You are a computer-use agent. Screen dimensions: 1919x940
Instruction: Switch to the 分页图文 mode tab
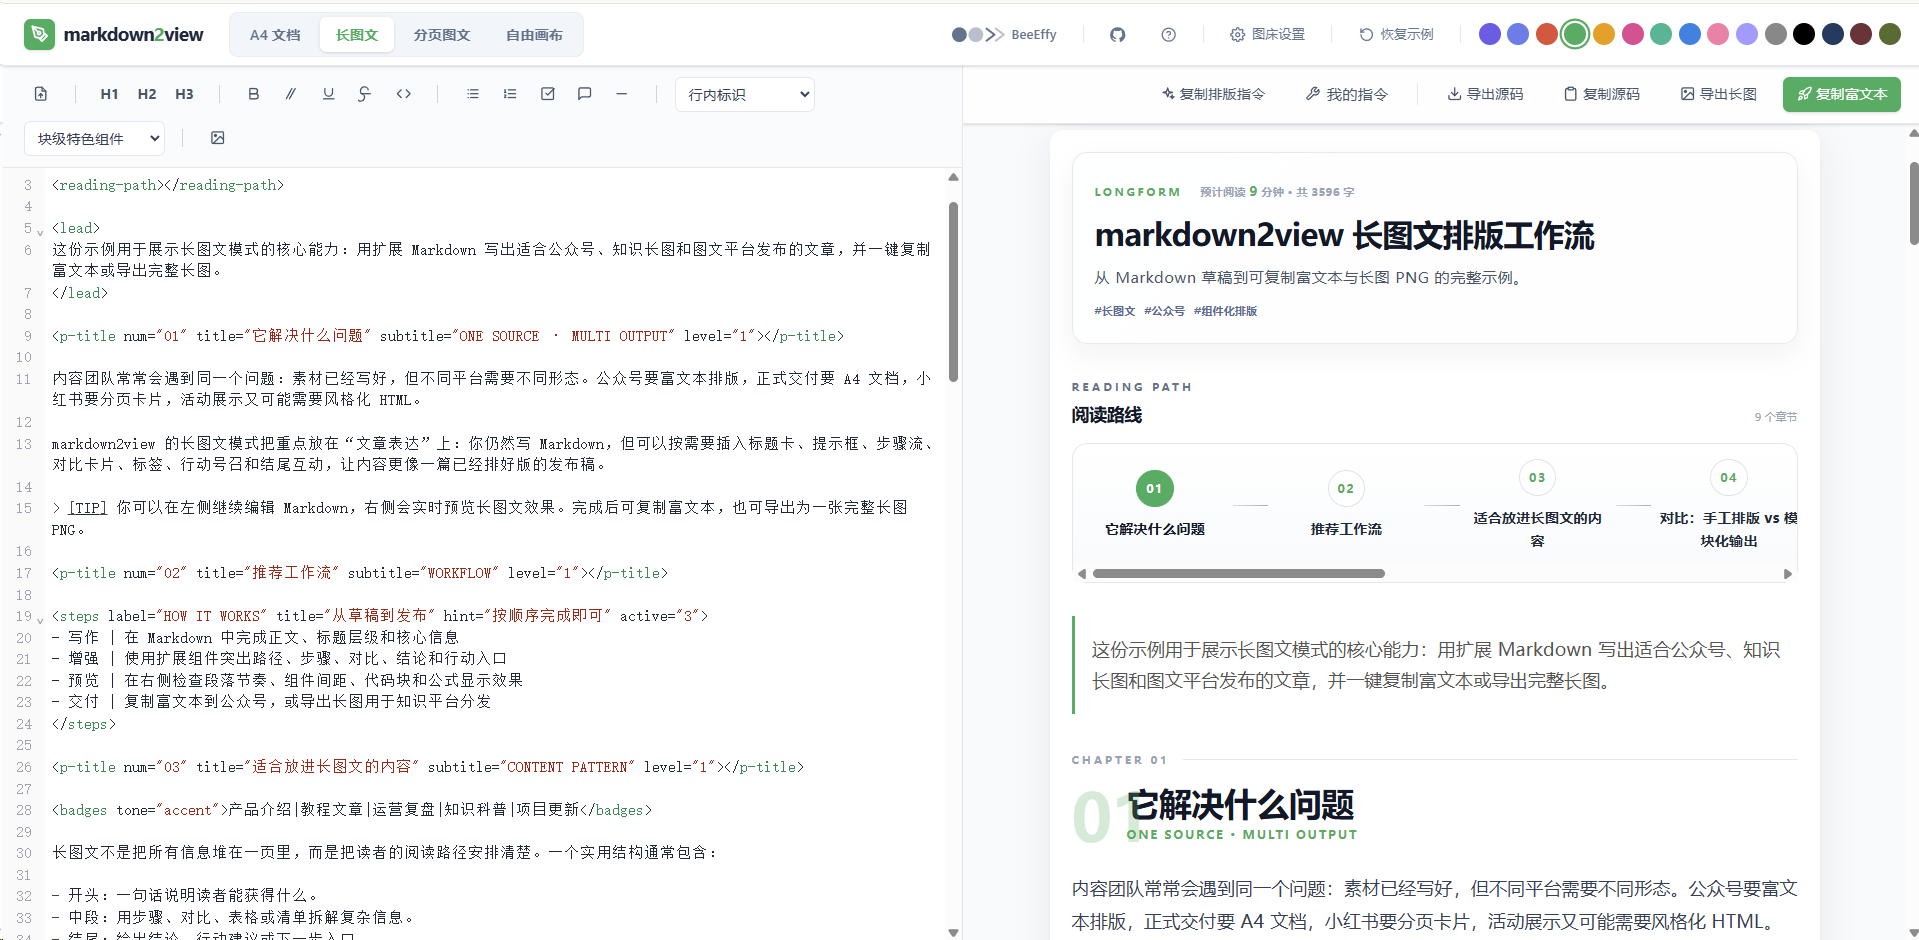[x=442, y=35]
